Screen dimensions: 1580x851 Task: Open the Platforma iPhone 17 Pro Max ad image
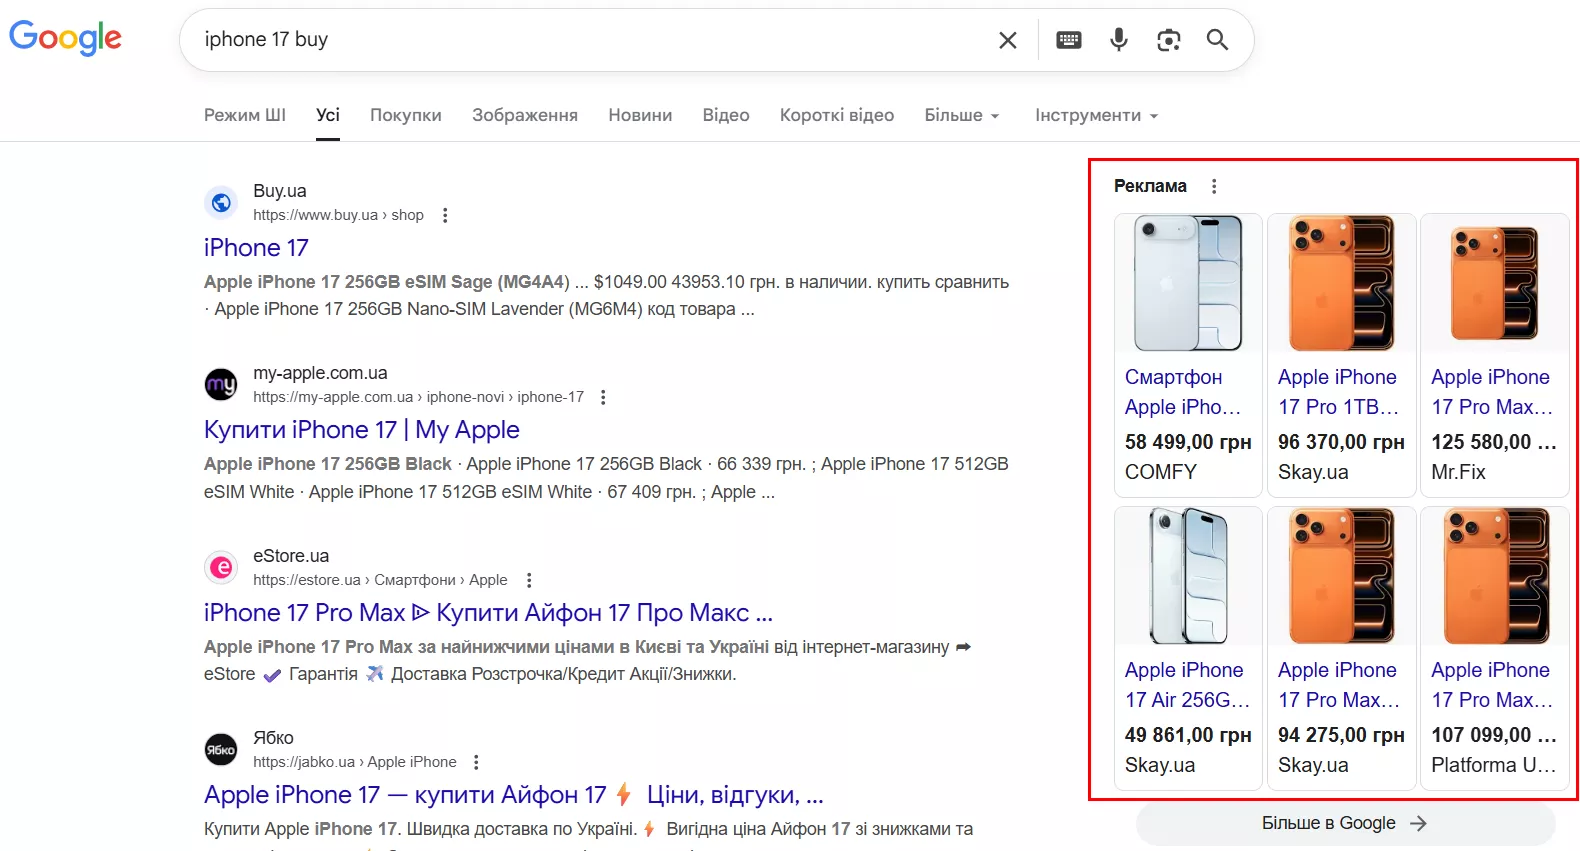(x=1494, y=576)
